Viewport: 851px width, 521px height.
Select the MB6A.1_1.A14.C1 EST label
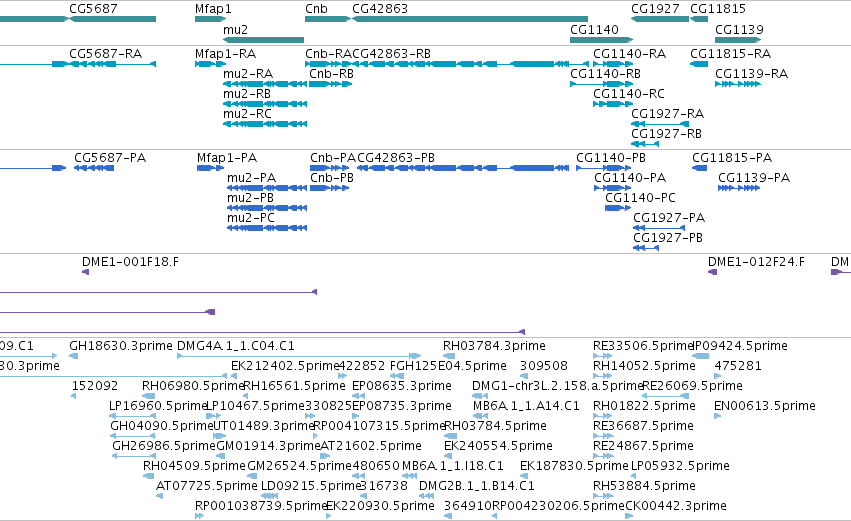click(526, 406)
